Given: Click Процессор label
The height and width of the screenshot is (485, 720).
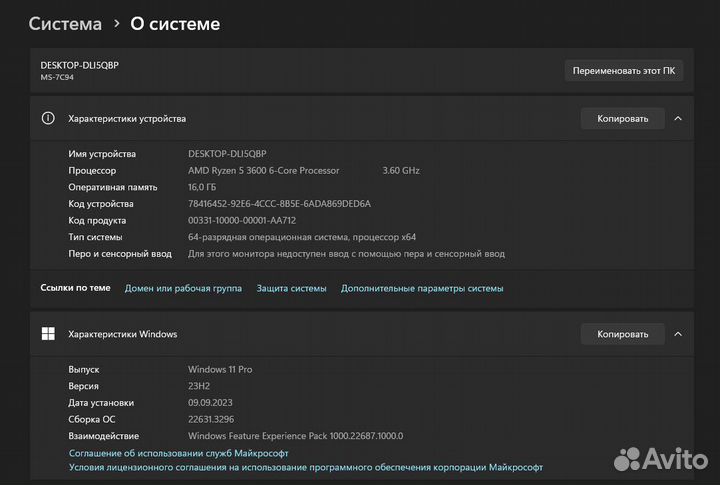Looking at the screenshot, I should [x=92, y=170].
